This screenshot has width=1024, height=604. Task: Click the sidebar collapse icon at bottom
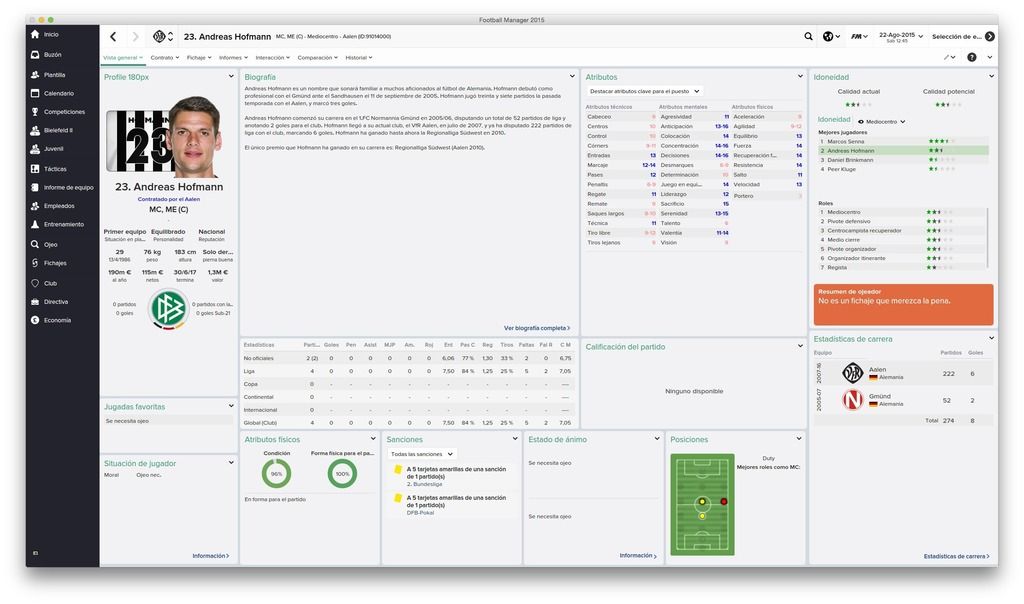coord(35,553)
